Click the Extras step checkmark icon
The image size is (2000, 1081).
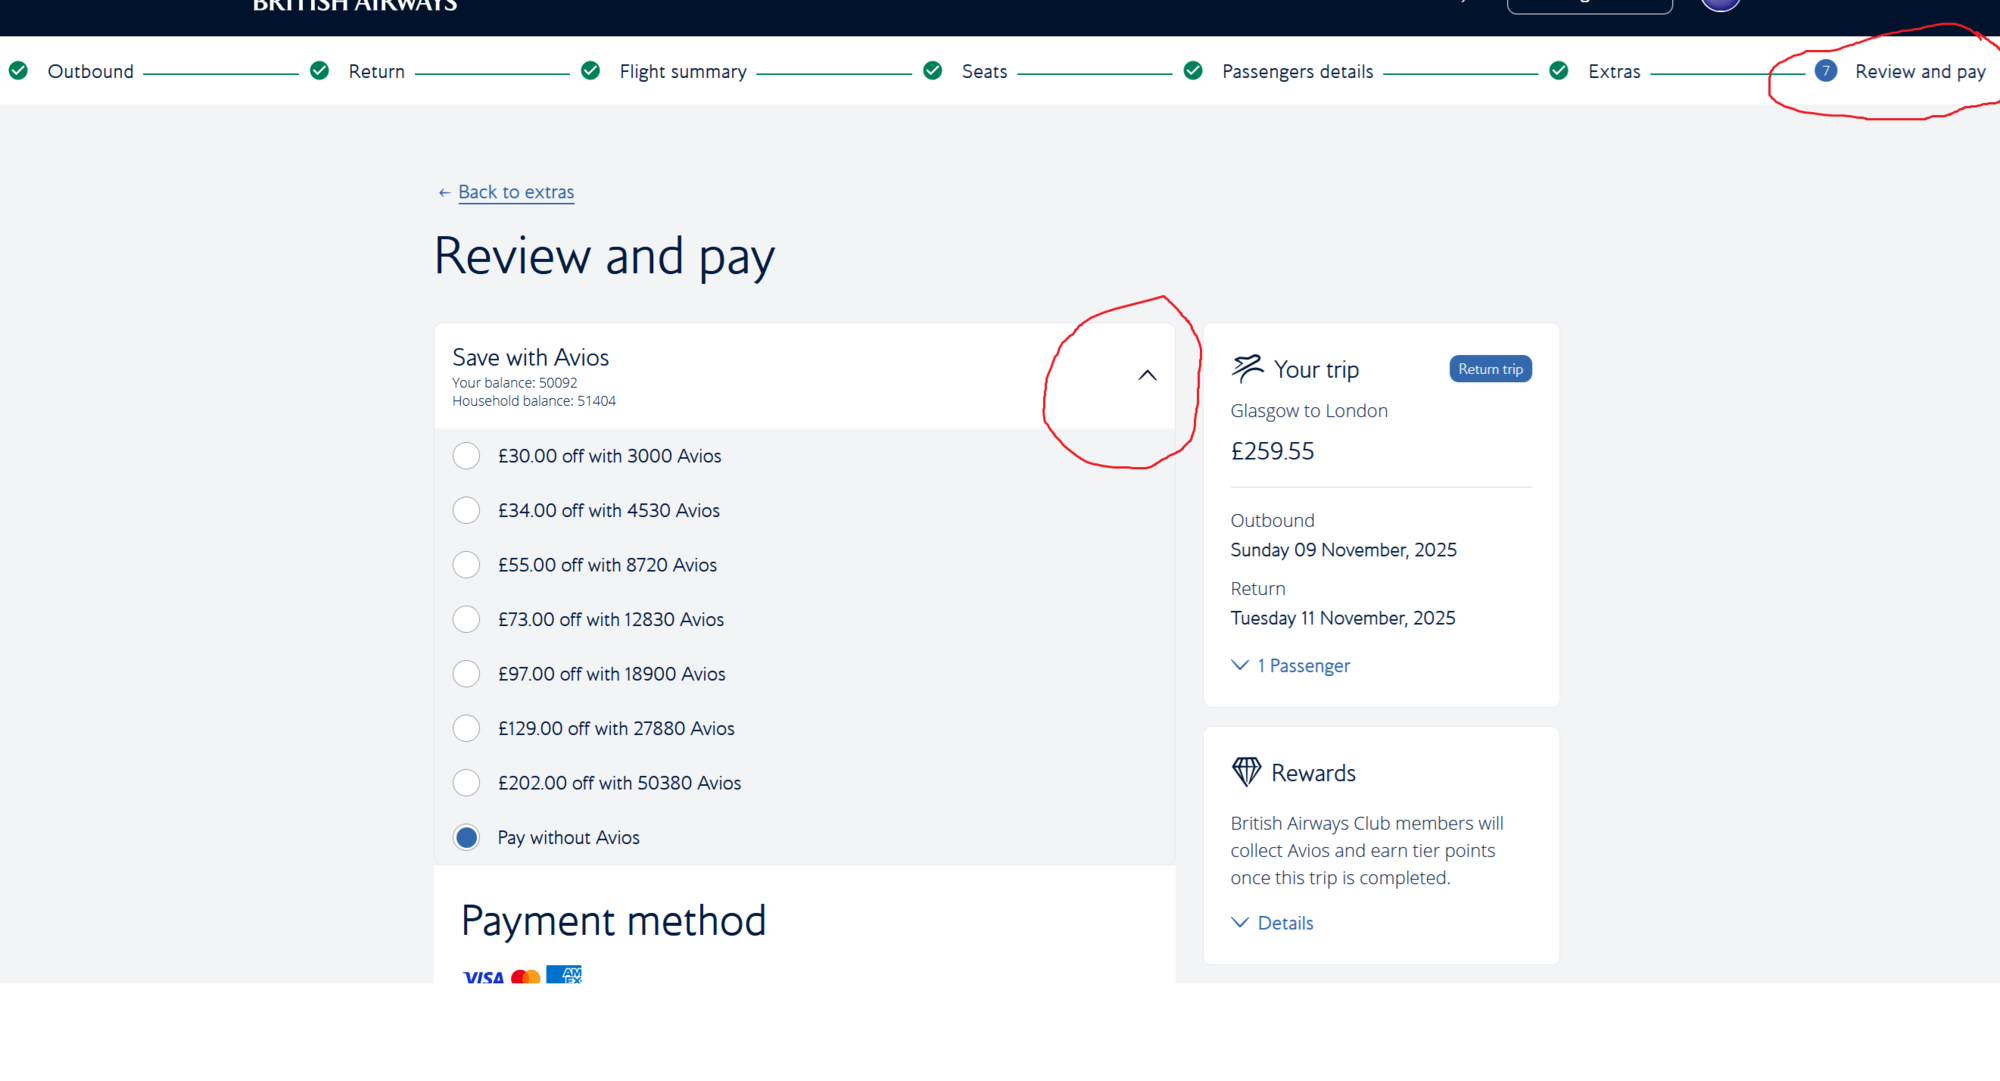[x=1558, y=71]
